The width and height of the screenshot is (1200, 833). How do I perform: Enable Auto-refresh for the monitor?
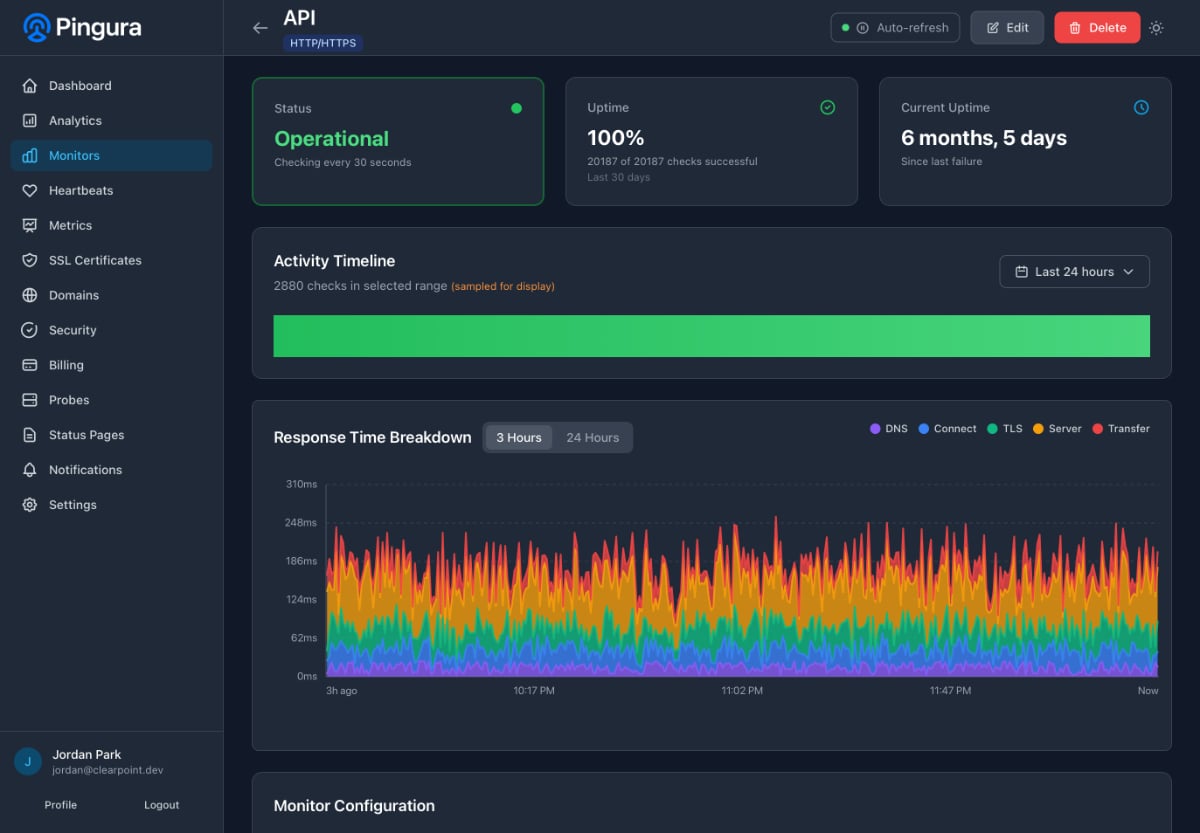tap(895, 27)
